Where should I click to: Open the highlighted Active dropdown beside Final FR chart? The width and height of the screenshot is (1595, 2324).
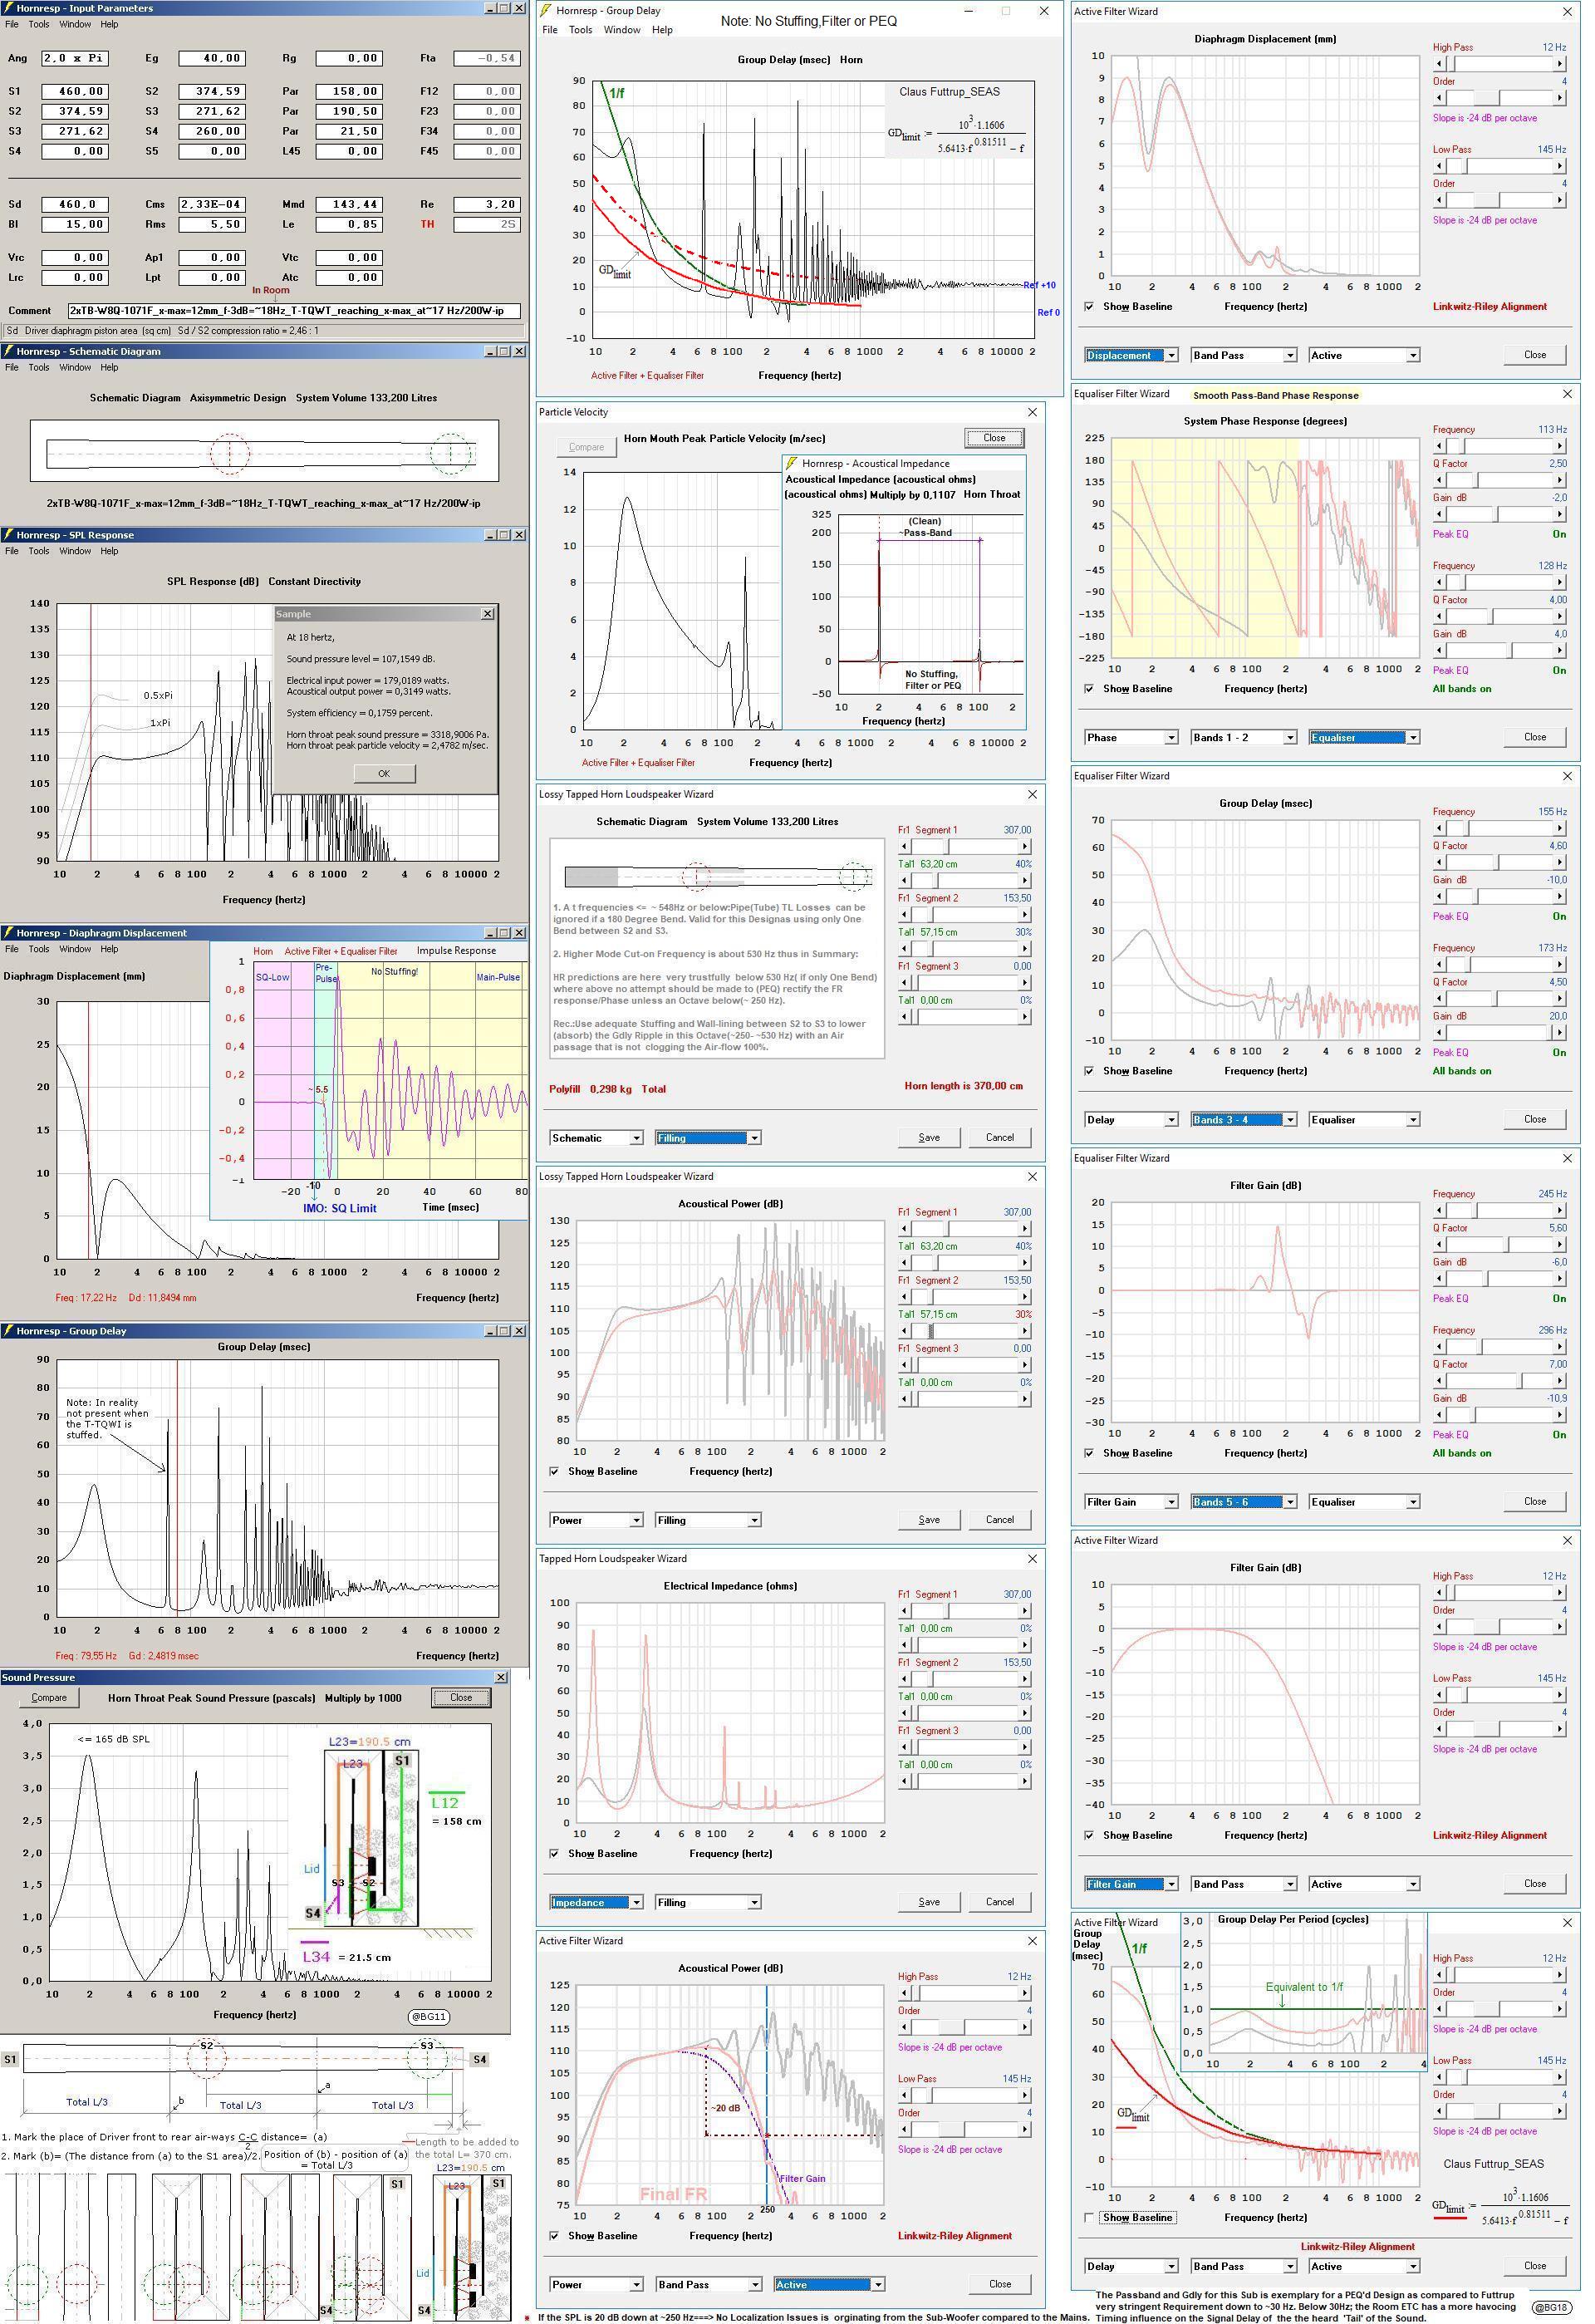click(829, 2284)
